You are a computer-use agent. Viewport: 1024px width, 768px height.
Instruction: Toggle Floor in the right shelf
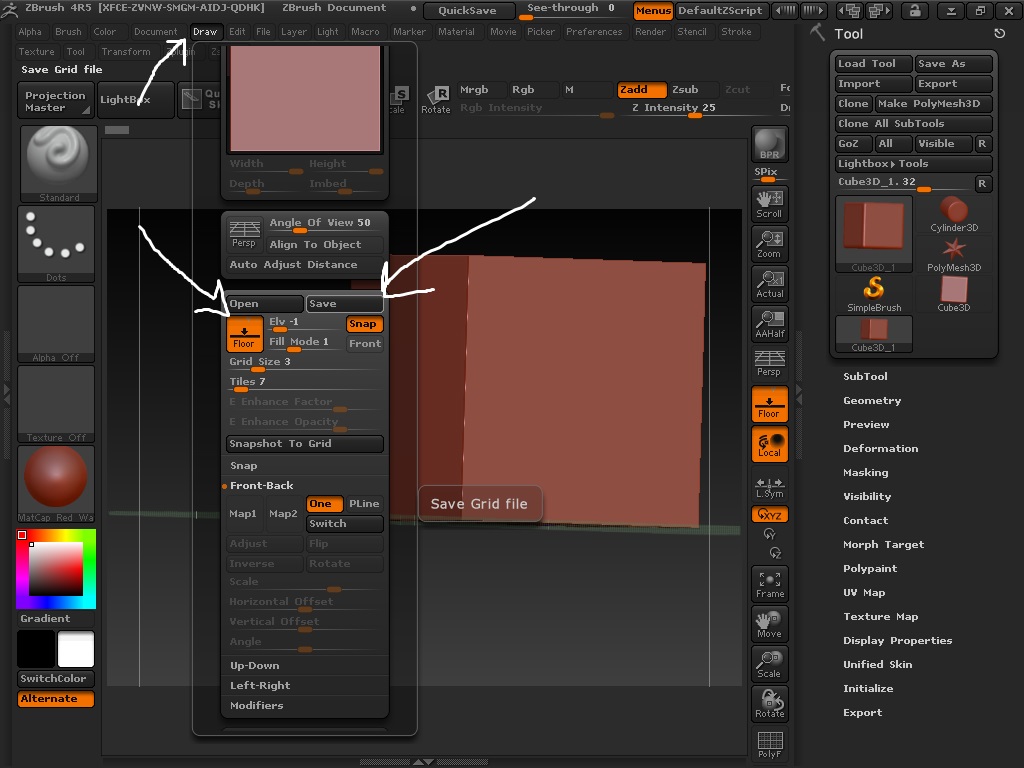pyautogui.click(x=769, y=404)
